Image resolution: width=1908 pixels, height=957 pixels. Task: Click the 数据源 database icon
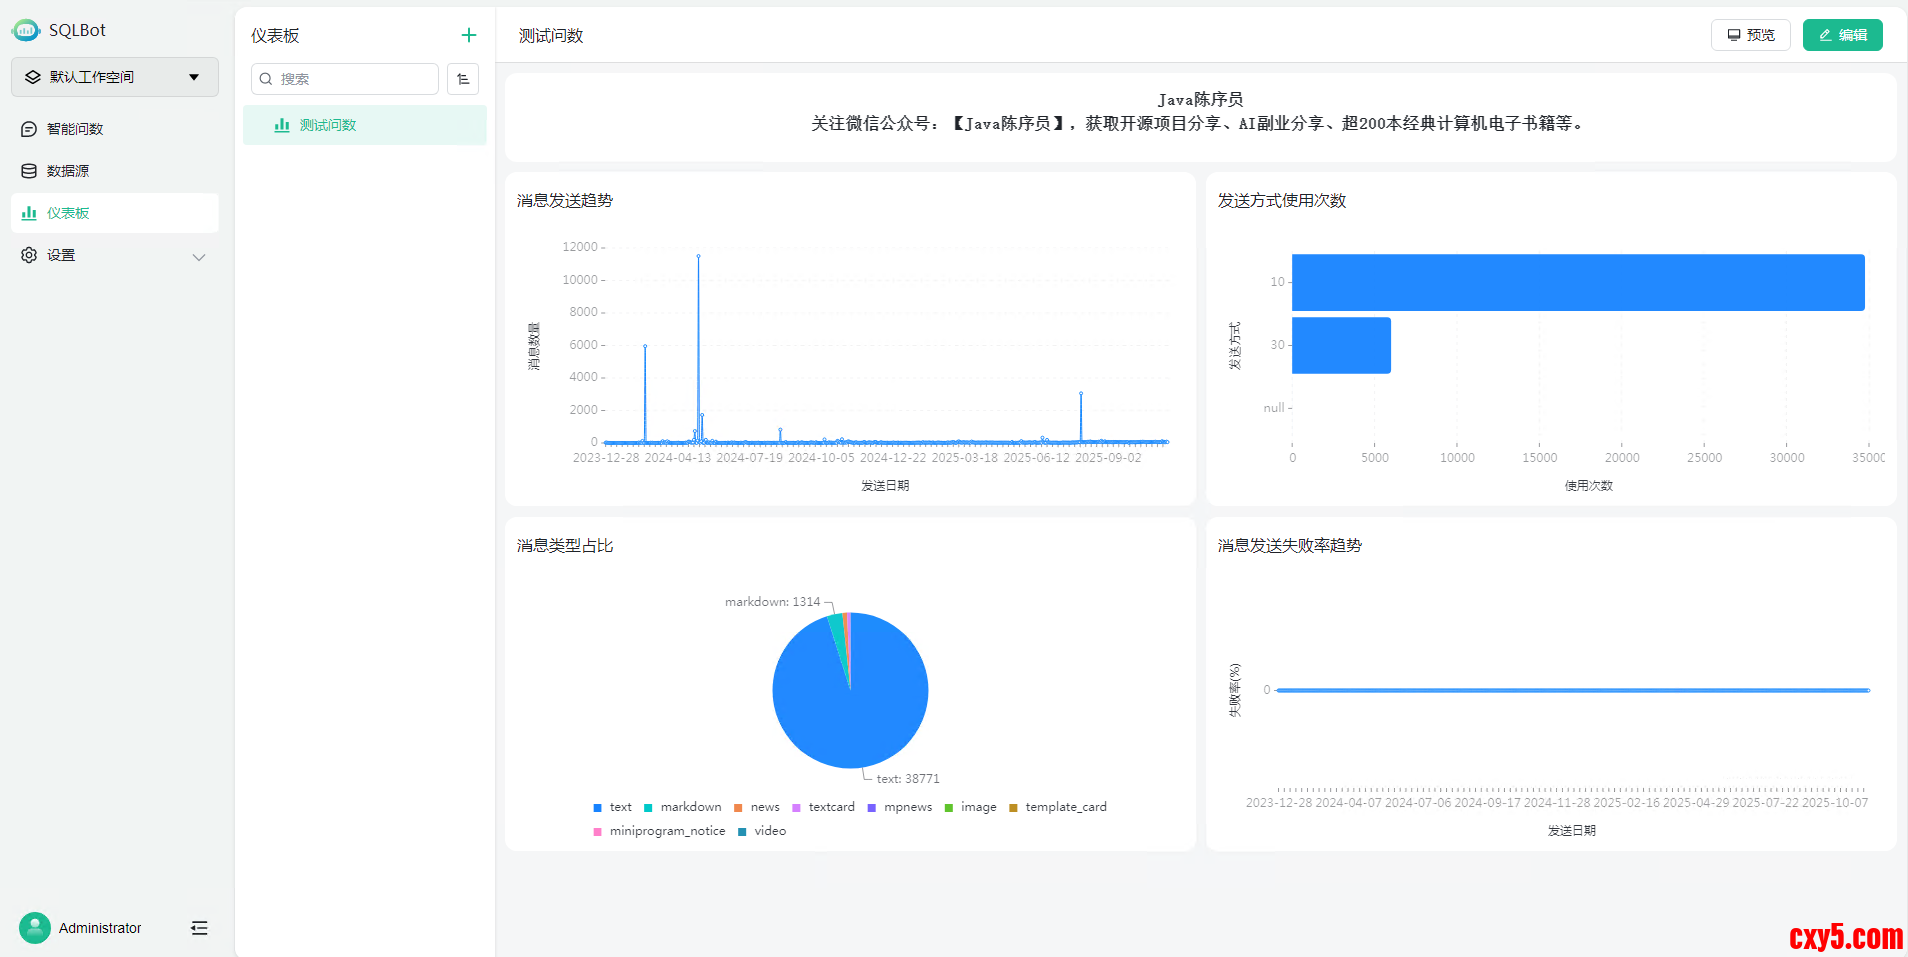(29, 171)
